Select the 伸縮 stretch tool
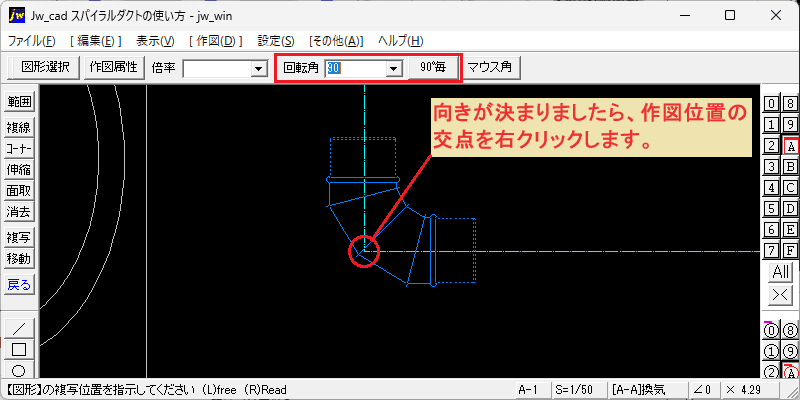Viewport: 800px width, 400px height. click(x=19, y=169)
